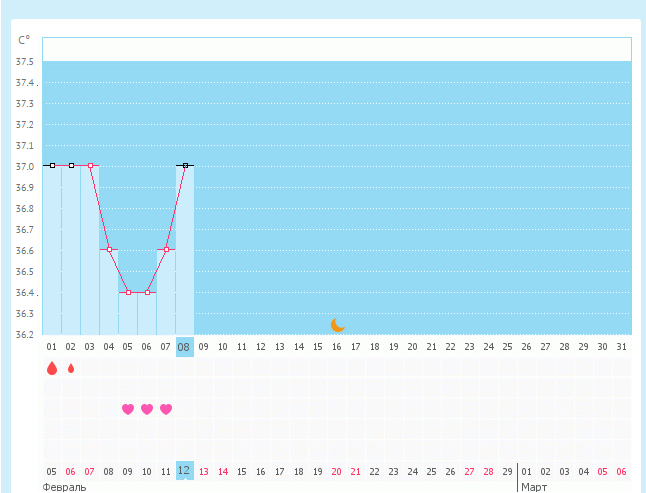
Task: Click the small blood drop on cycle day 02
Action: point(71,368)
